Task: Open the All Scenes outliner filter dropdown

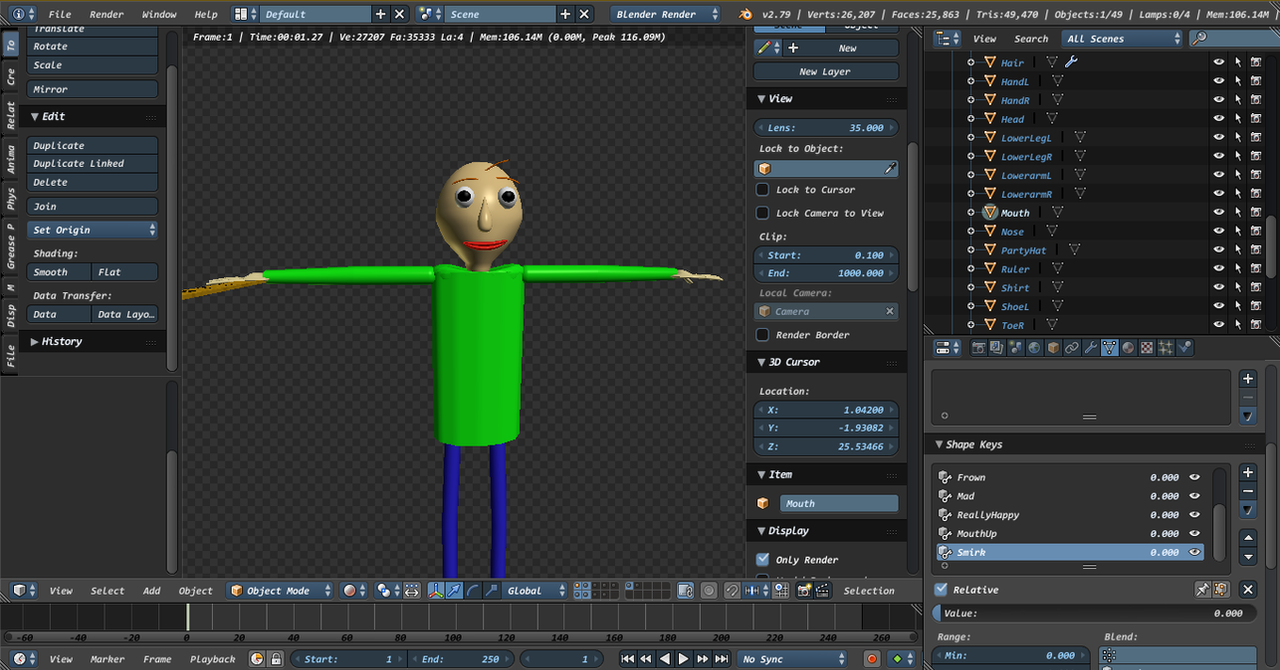Action: (1122, 38)
